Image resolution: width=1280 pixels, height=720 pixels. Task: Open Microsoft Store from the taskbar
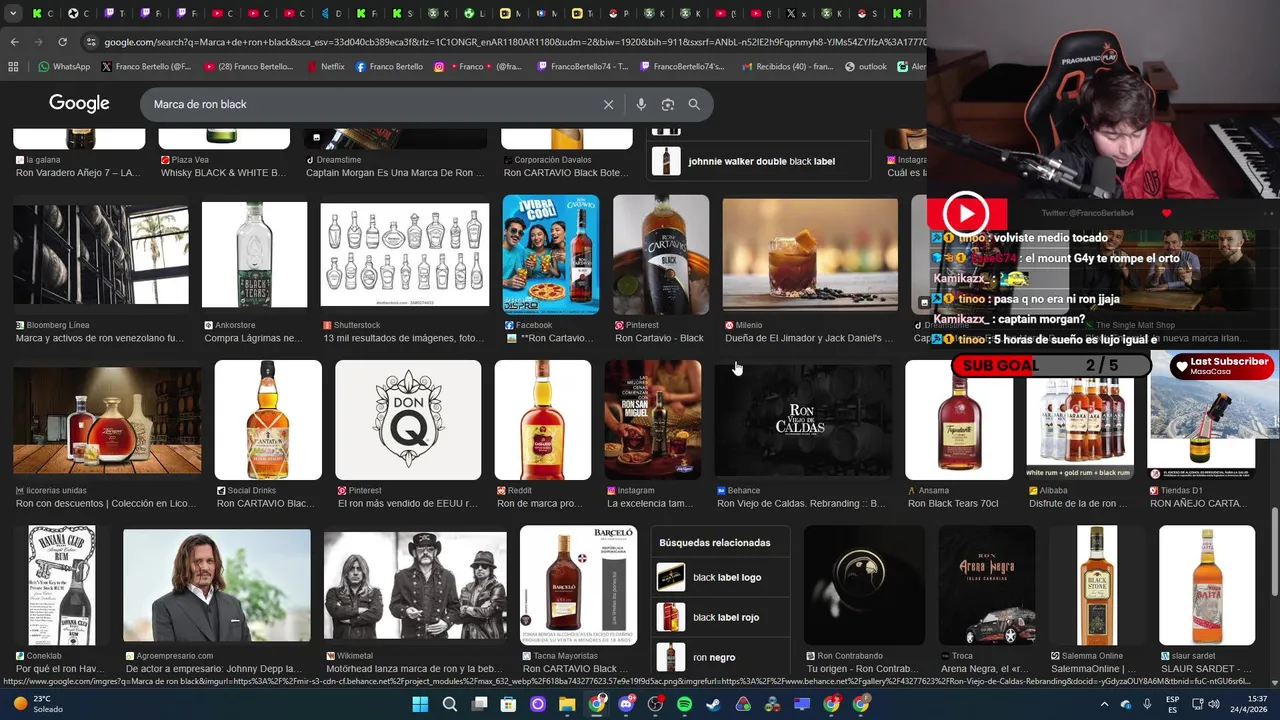click(x=508, y=704)
